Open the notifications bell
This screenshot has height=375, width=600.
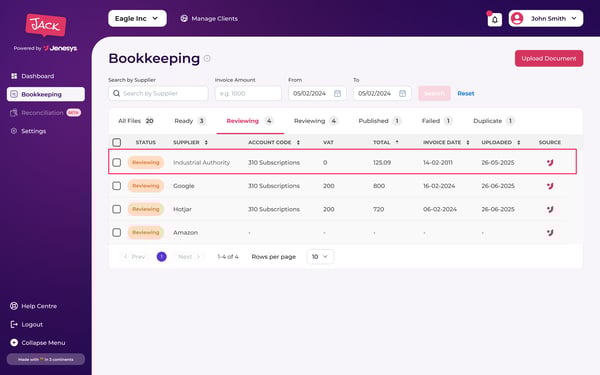(x=494, y=19)
